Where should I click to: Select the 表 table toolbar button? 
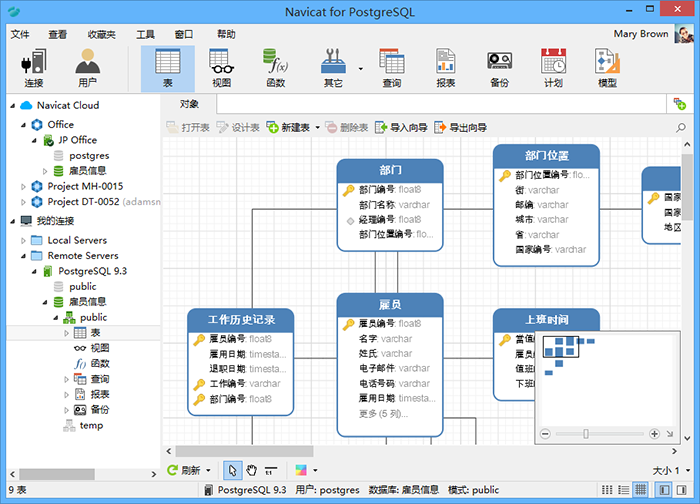pos(168,68)
